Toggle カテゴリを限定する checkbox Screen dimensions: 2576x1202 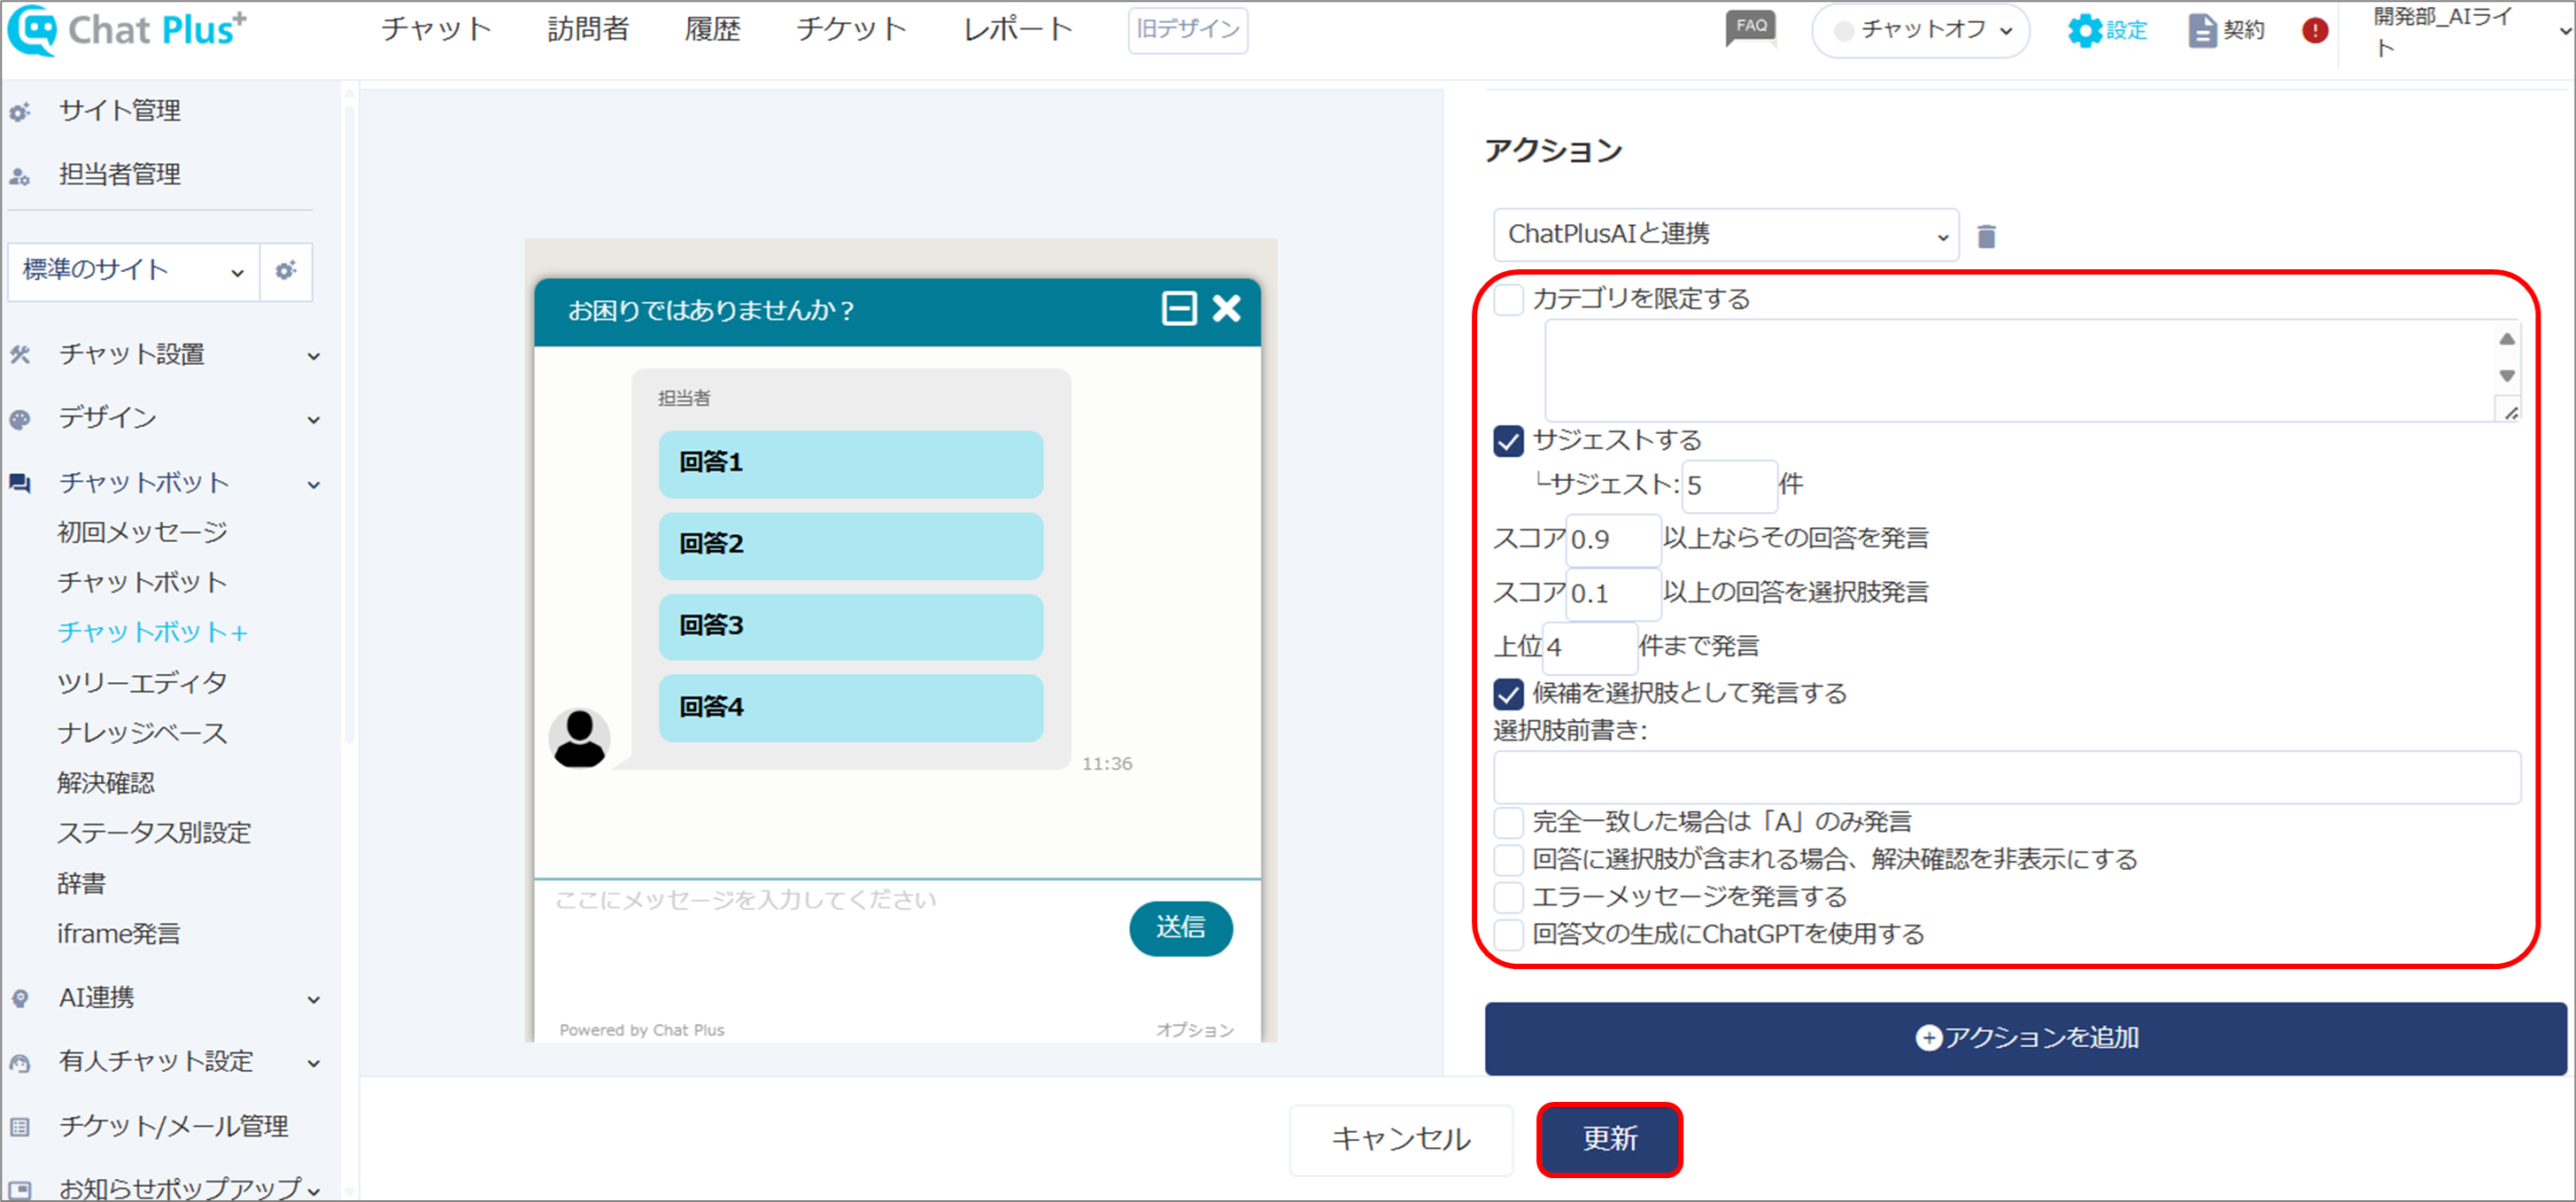click(1508, 299)
